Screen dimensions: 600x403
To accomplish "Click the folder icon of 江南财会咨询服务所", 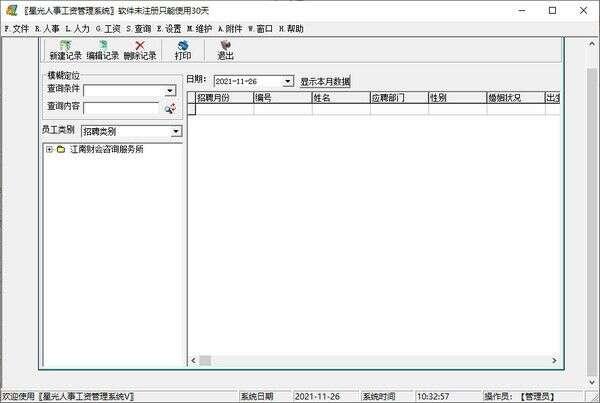I will [61, 149].
